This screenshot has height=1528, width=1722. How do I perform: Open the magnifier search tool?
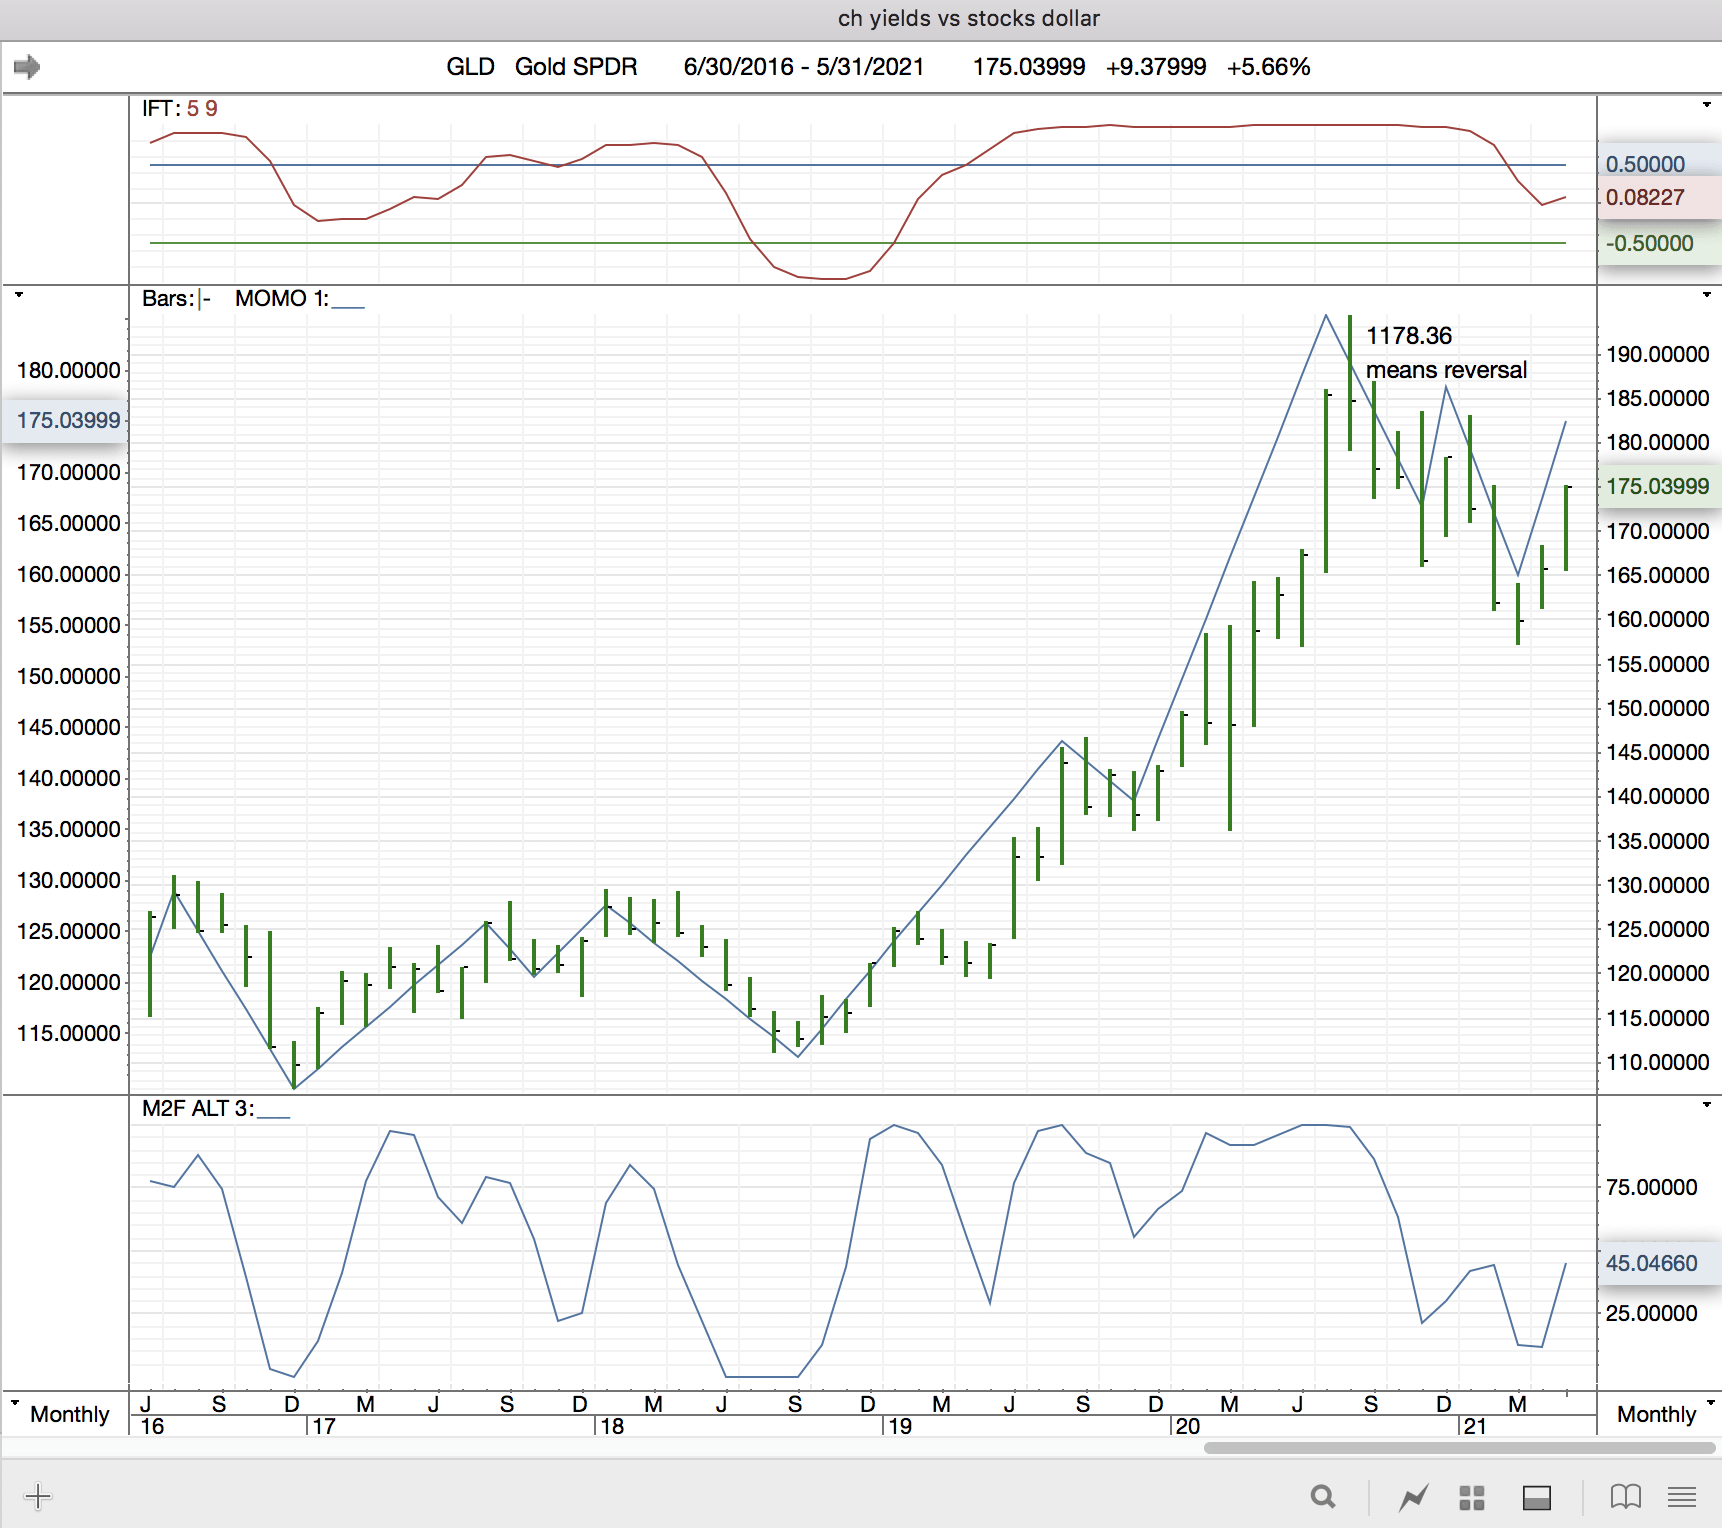click(x=1323, y=1497)
